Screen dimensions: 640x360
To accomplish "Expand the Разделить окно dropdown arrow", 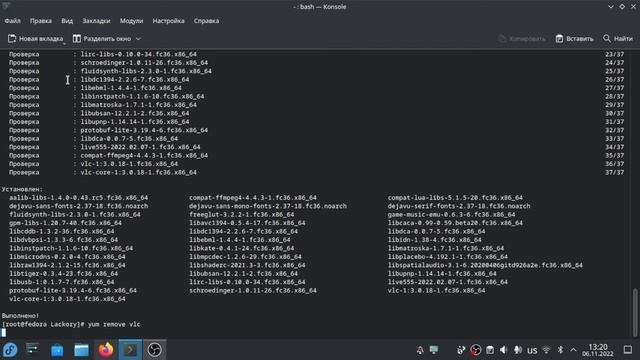I will click(138, 39).
